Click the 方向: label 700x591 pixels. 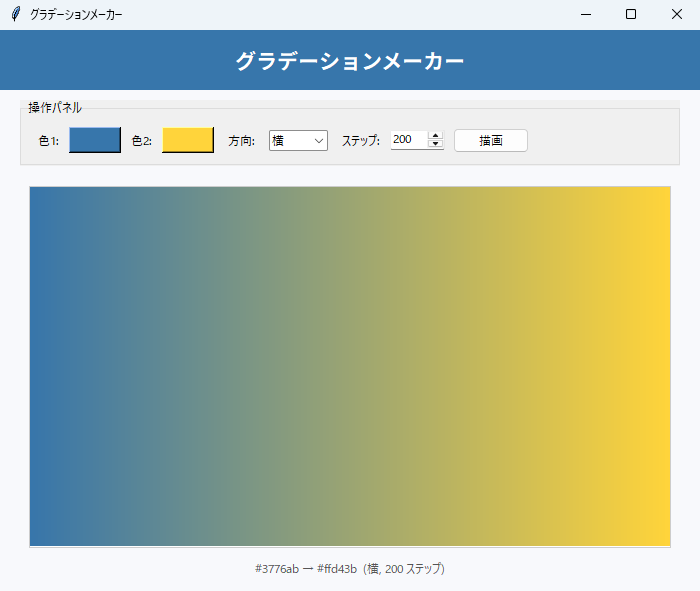click(x=242, y=141)
